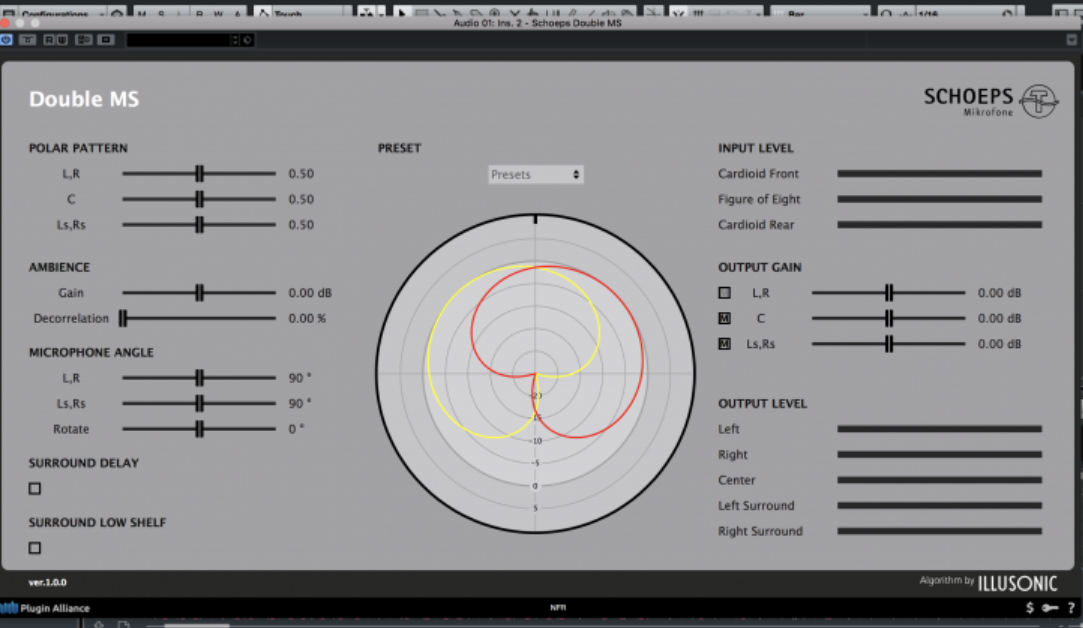Click the Ambience Gain slider

[x=199, y=293]
